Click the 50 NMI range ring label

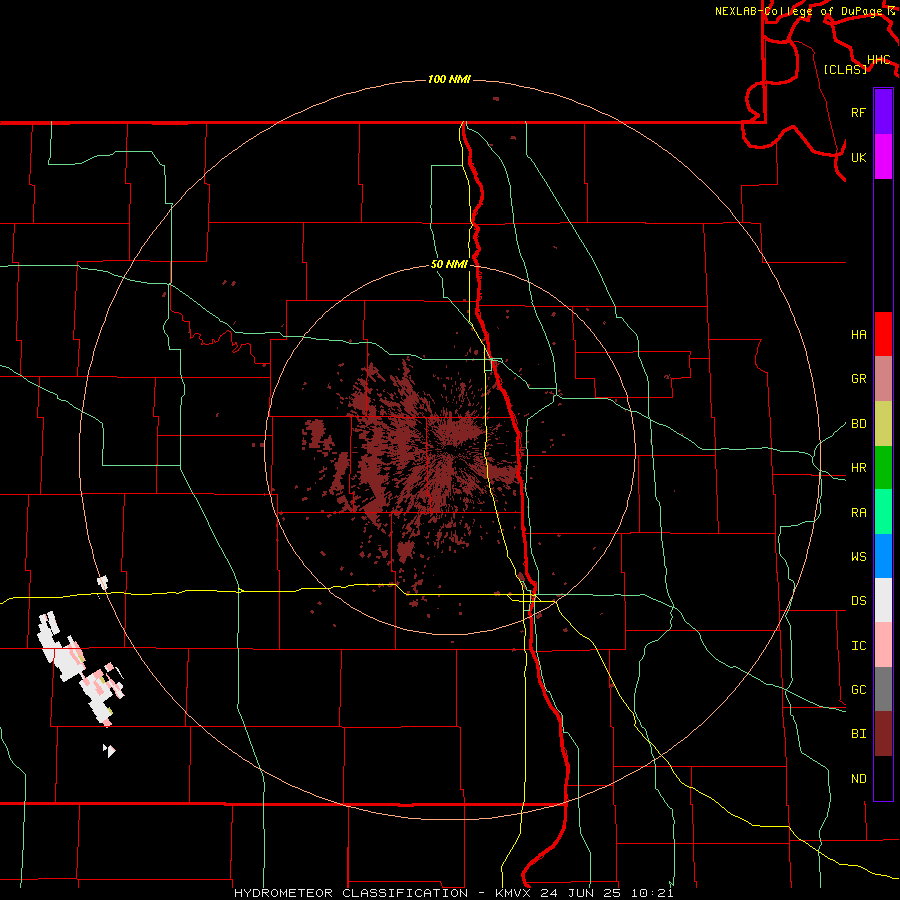449,264
